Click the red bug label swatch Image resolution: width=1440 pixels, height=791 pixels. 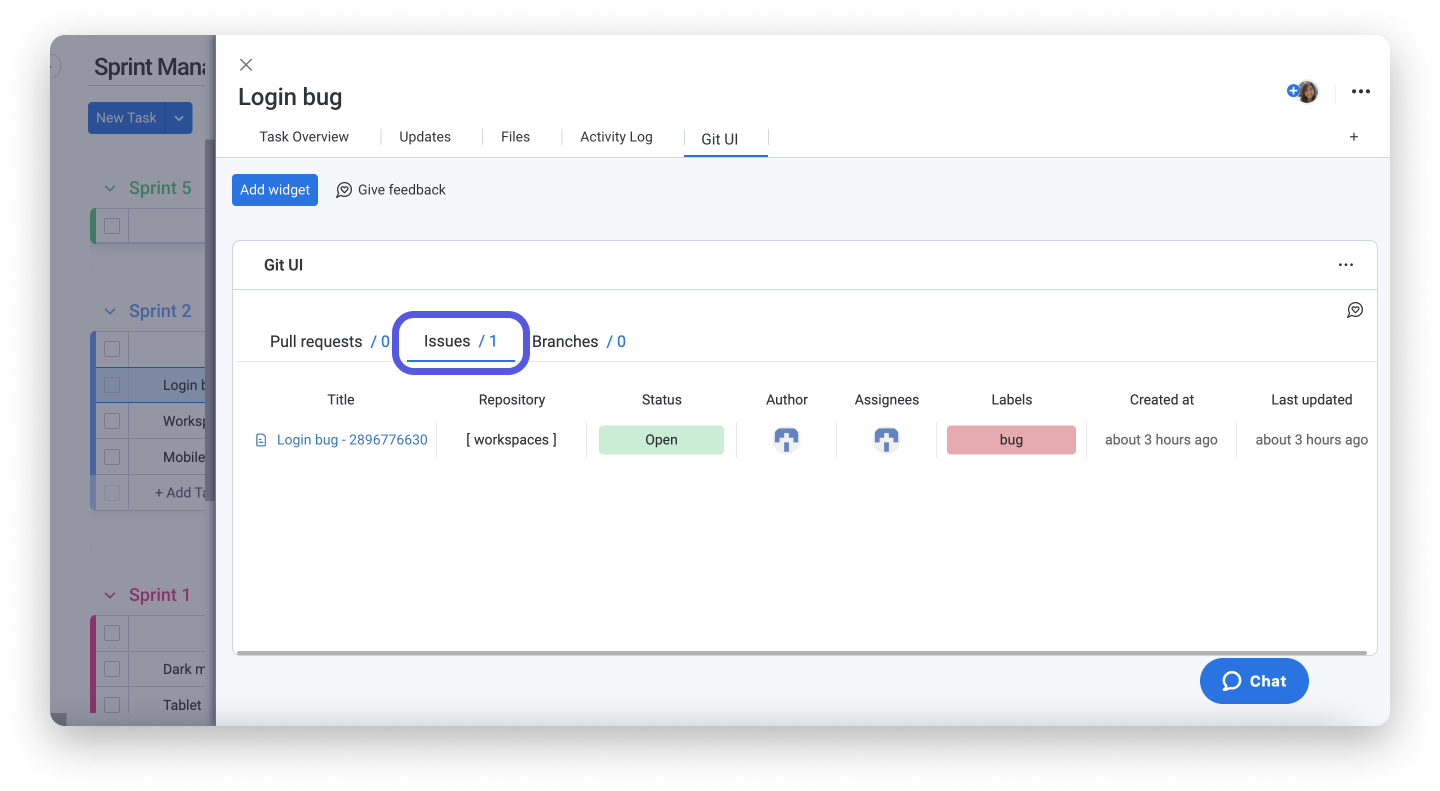[x=1011, y=439]
